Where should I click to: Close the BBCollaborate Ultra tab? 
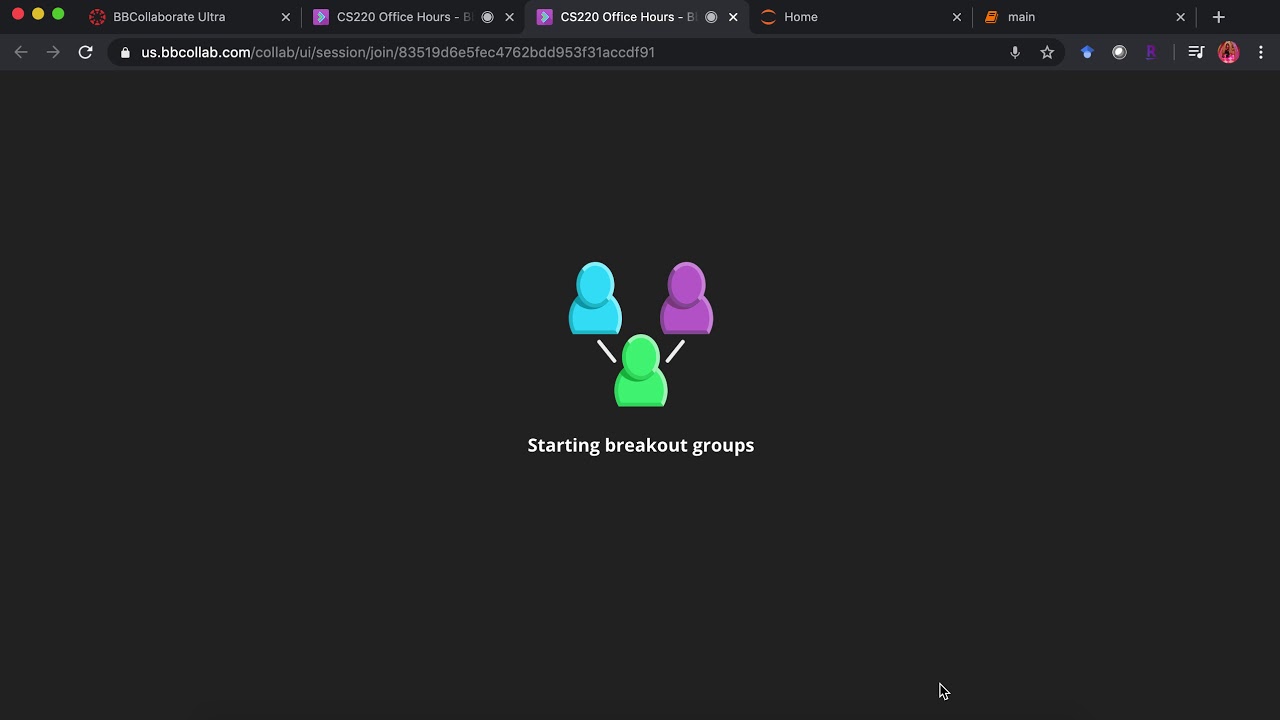285,17
